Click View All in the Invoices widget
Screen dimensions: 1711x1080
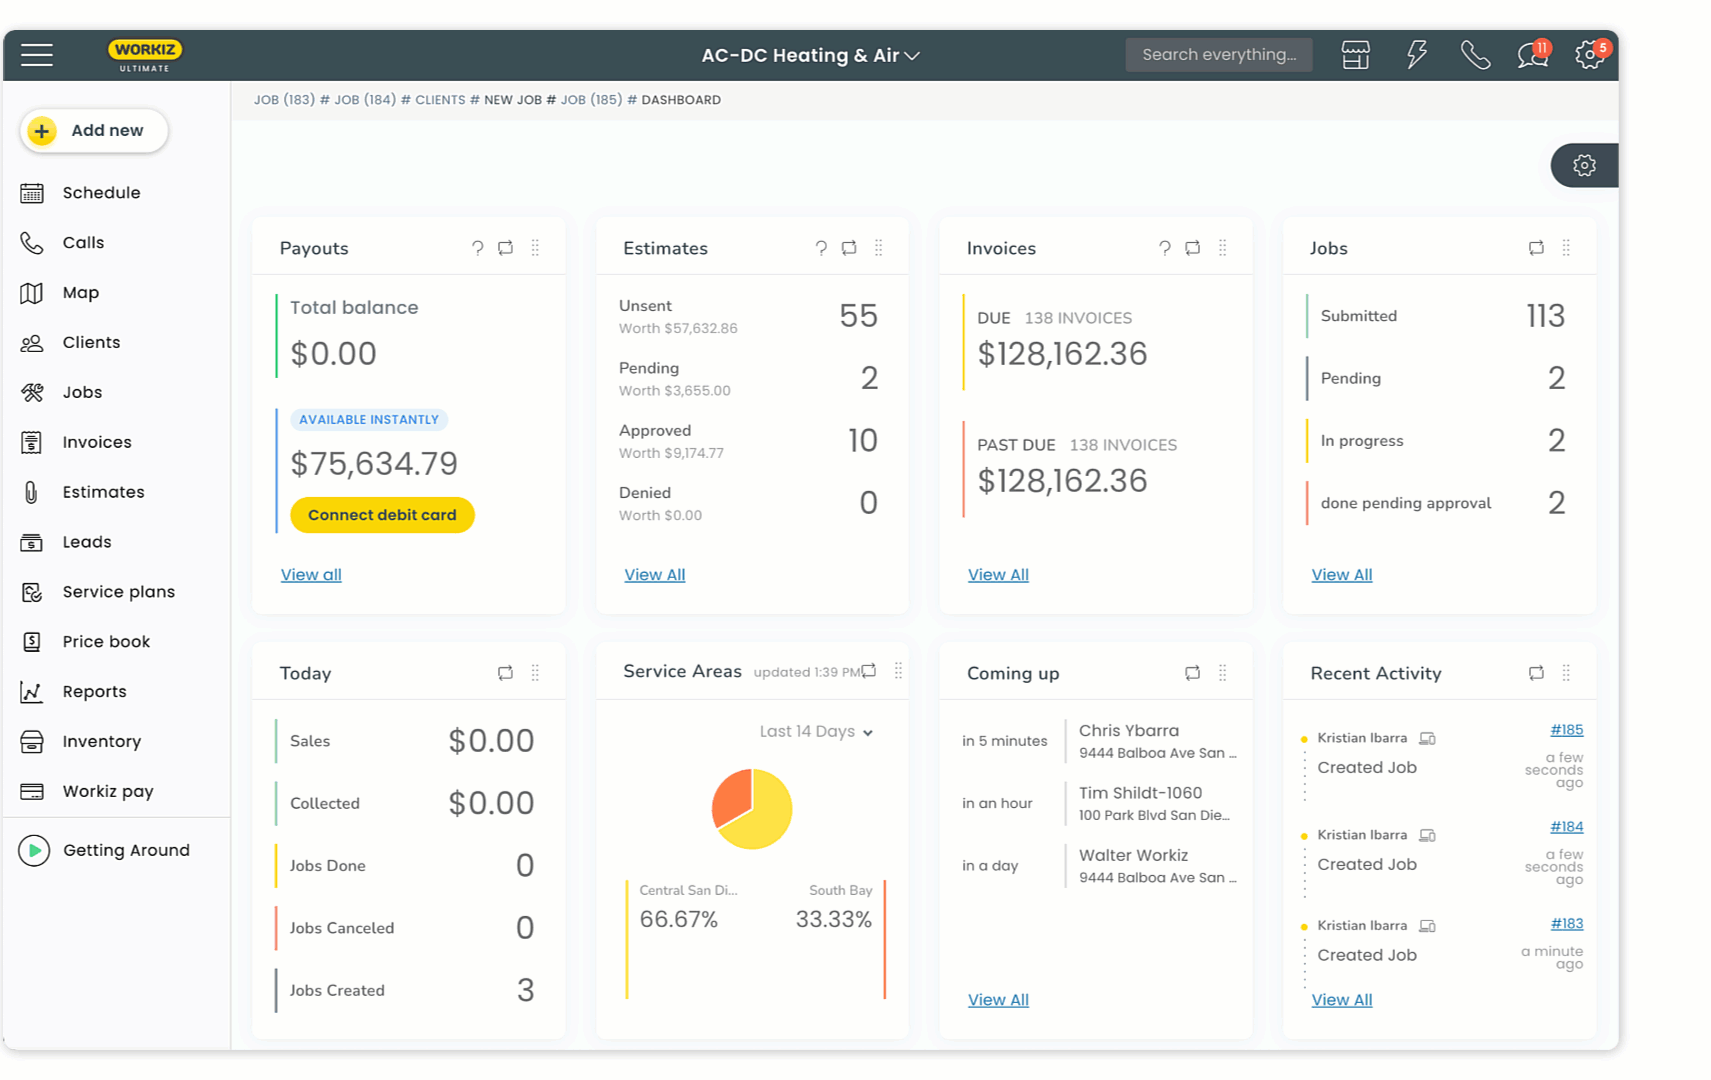pyautogui.click(x=998, y=574)
